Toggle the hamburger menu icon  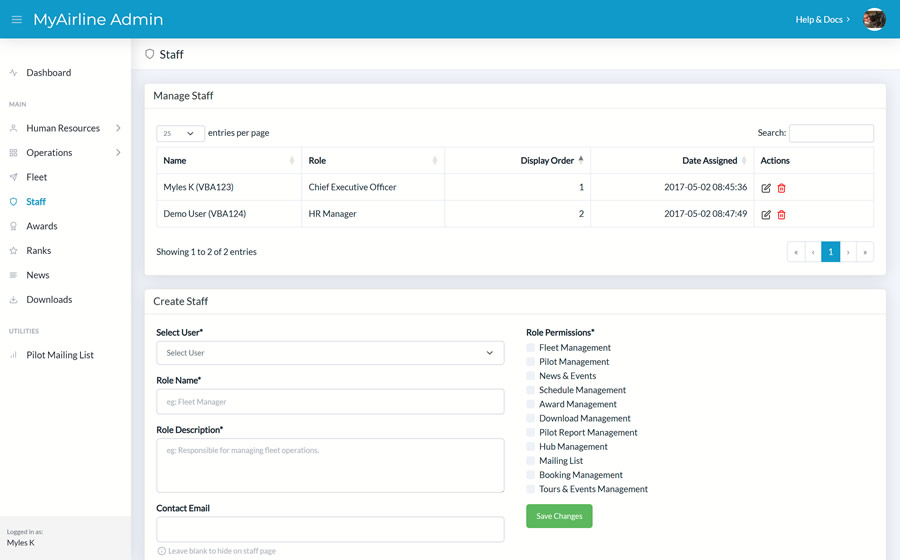[x=17, y=20]
